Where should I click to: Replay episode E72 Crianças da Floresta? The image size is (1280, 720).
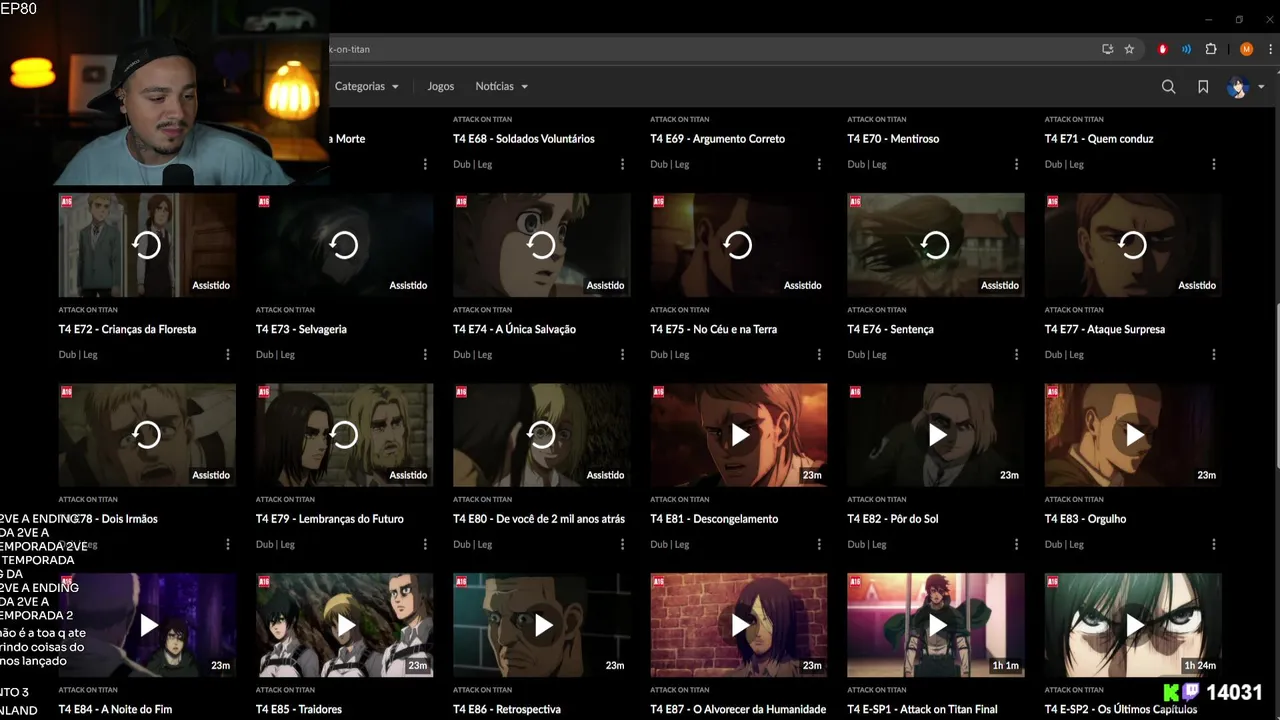pyautogui.click(x=147, y=245)
